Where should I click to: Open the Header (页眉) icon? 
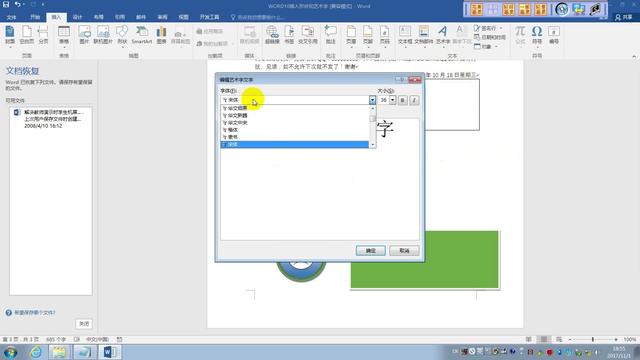(x=351, y=35)
